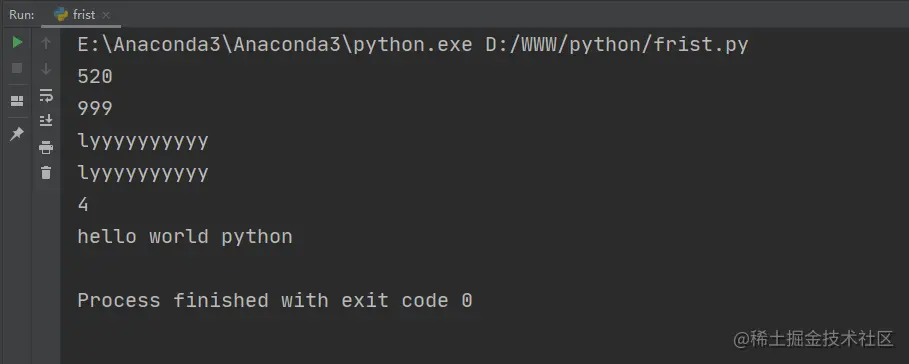This screenshot has height=364, width=909.
Task: Click the down stack trace arrow
Action: click(x=46, y=68)
